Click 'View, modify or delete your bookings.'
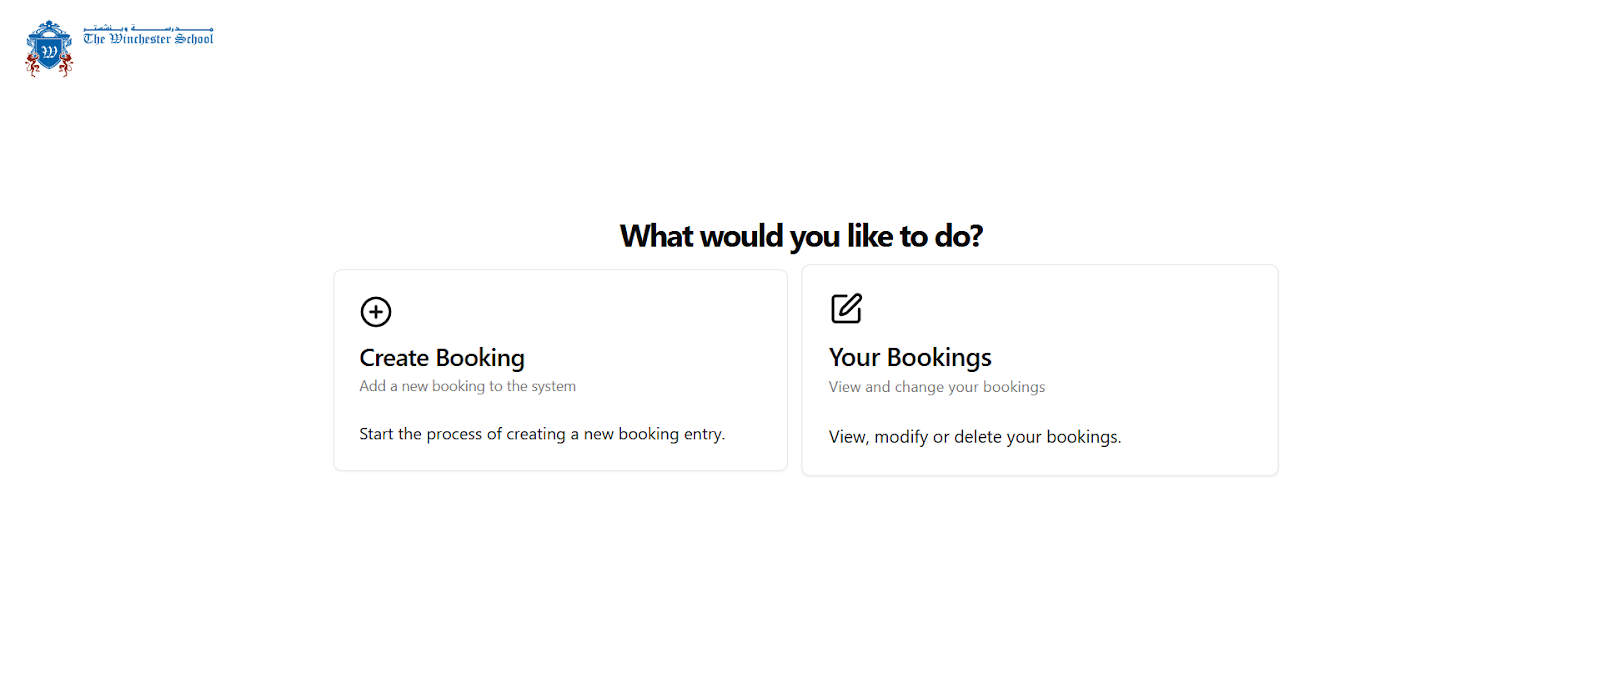Viewport: 1600px width, 673px height. pyautogui.click(x=975, y=437)
